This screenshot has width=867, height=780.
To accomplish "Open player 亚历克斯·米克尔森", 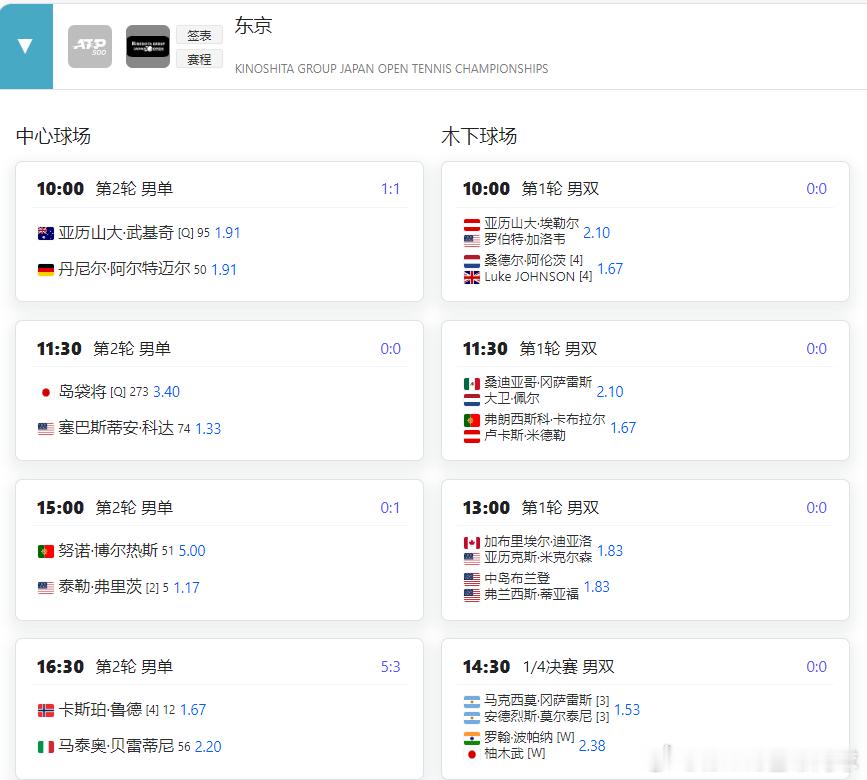I will coord(537,558).
